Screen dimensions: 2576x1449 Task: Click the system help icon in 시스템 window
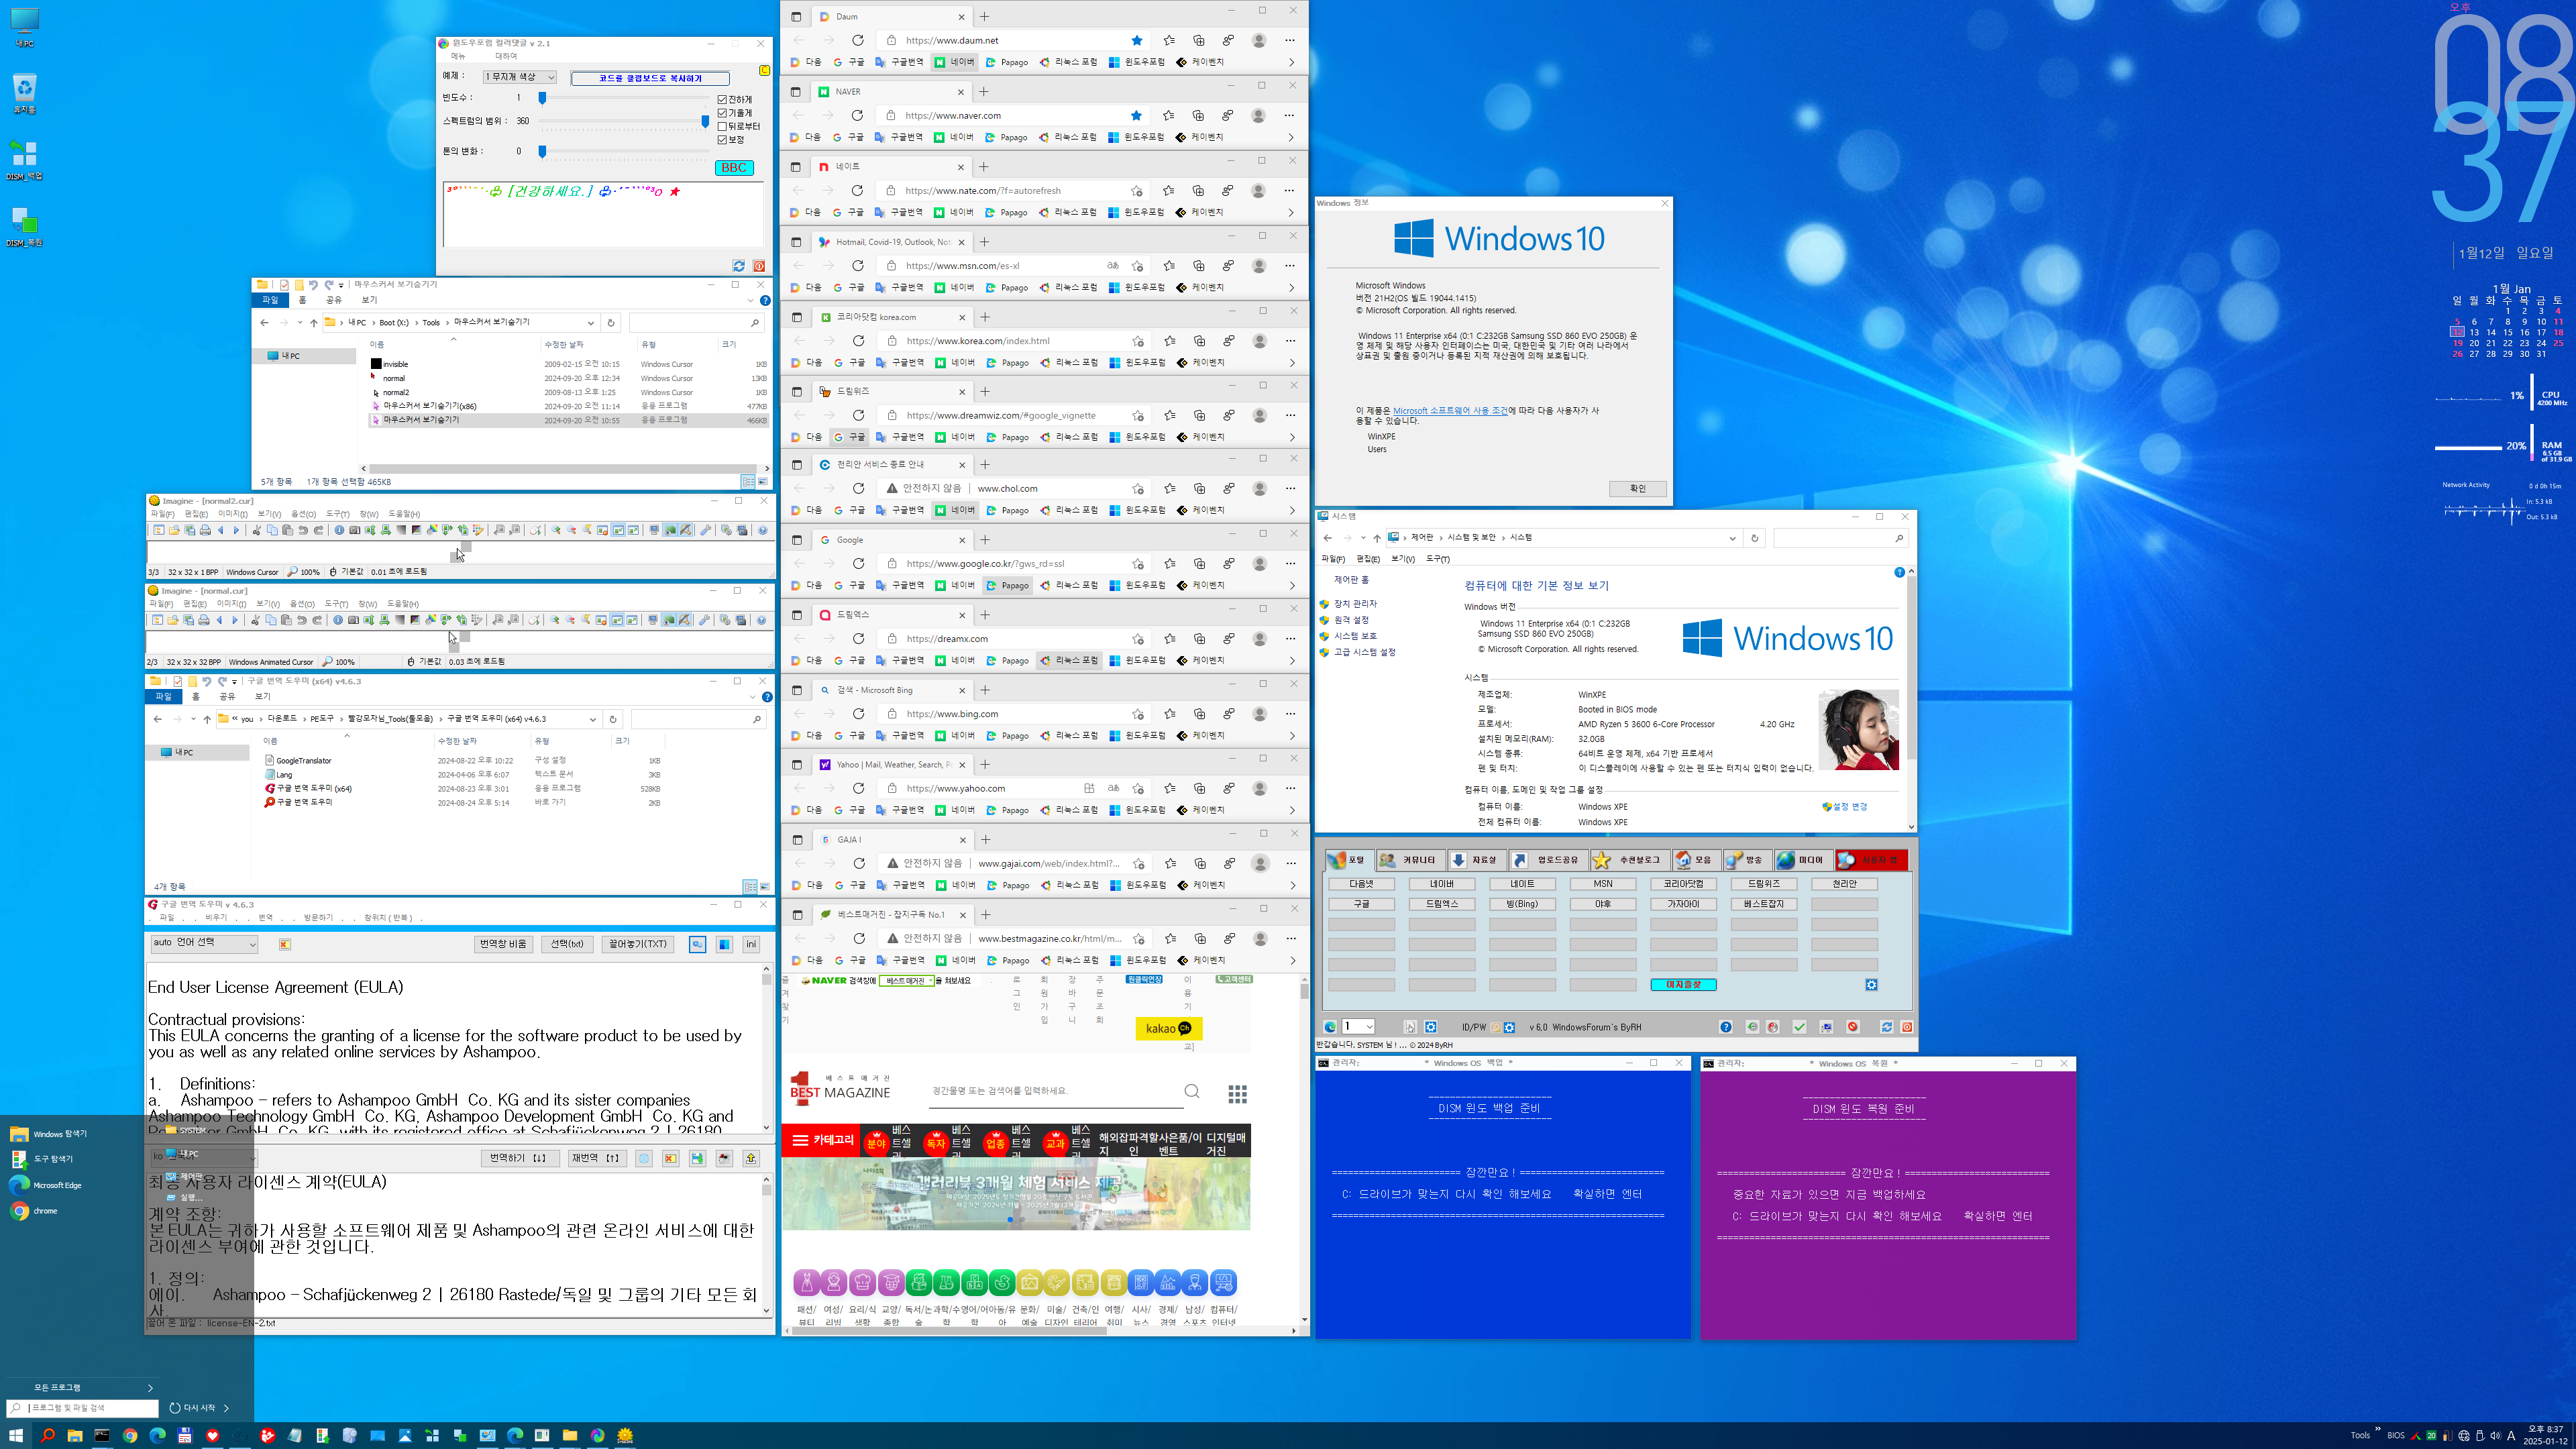(x=1899, y=572)
